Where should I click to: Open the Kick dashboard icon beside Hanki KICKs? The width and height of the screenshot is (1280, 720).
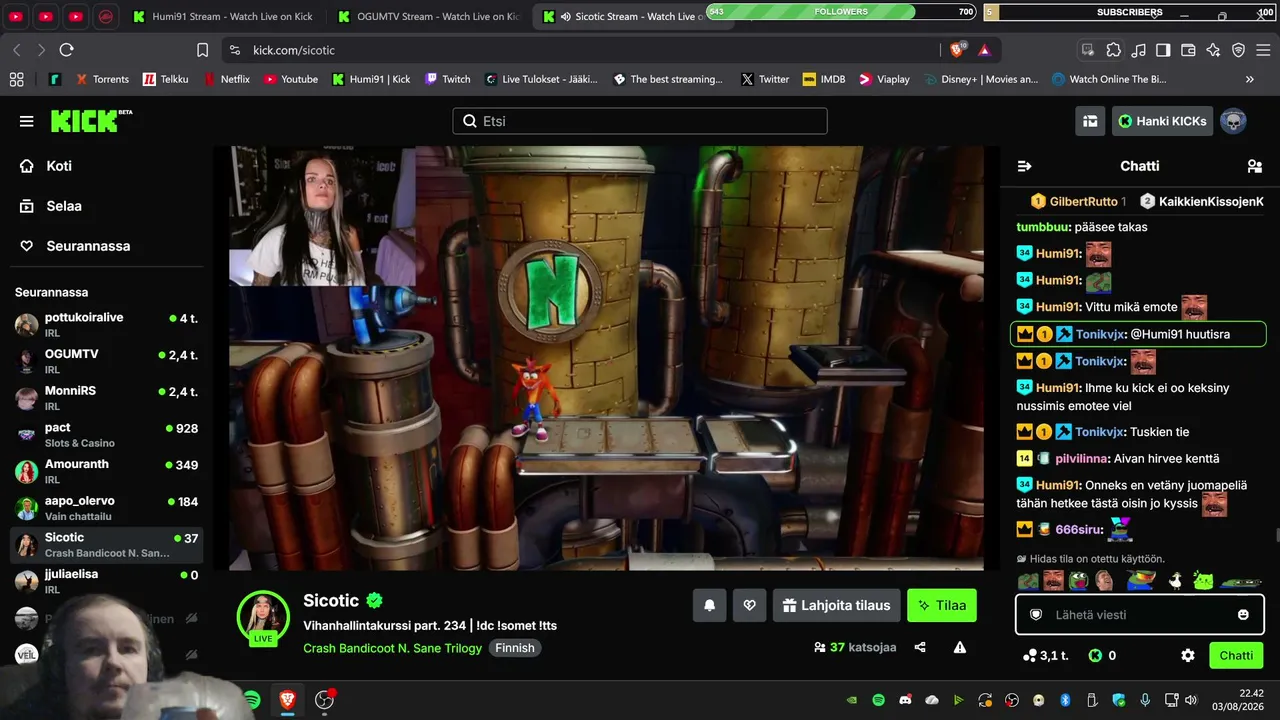coord(1090,121)
